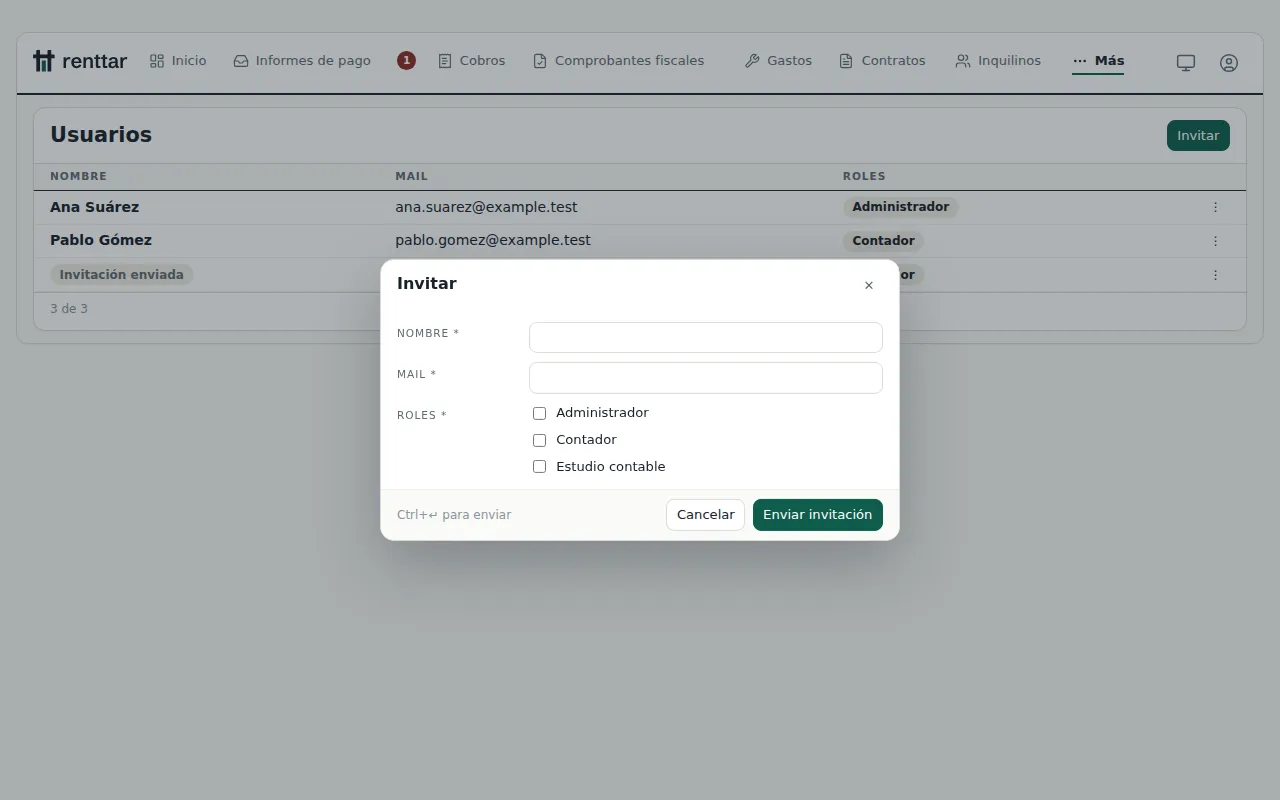Open the three-dot menu for Pablo Gómez
1280x800 pixels.
1216,241
